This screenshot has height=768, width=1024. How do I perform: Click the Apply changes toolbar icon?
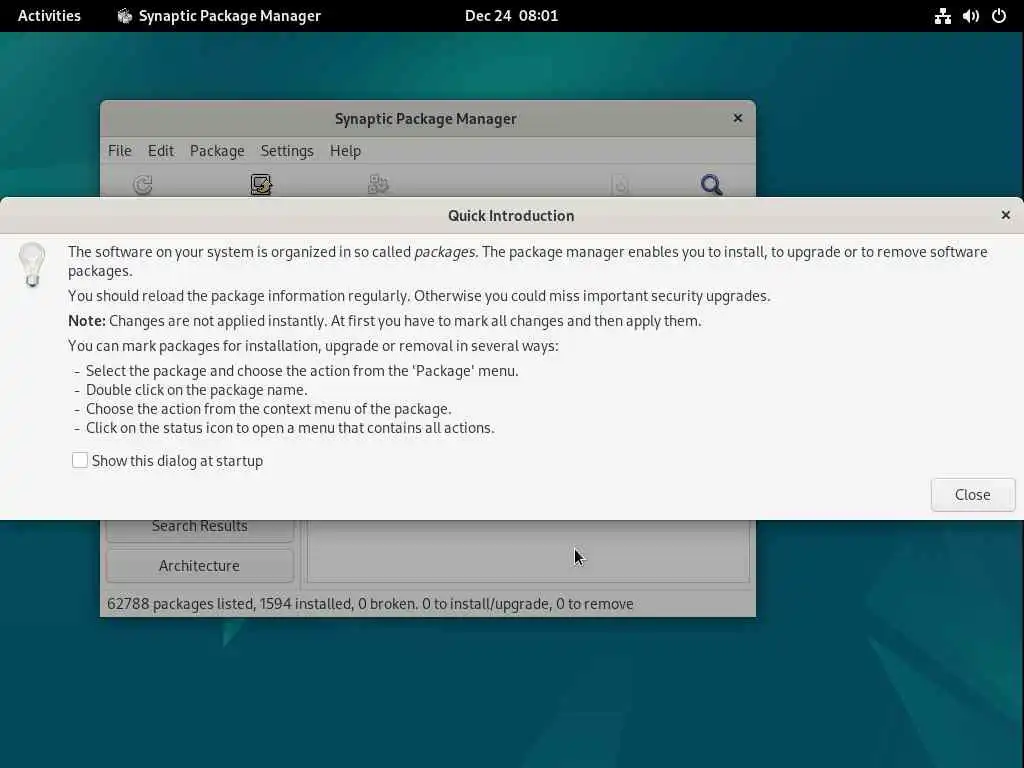click(378, 185)
